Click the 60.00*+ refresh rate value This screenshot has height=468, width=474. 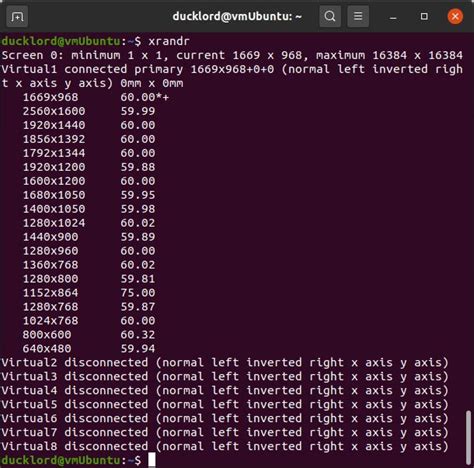(145, 97)
